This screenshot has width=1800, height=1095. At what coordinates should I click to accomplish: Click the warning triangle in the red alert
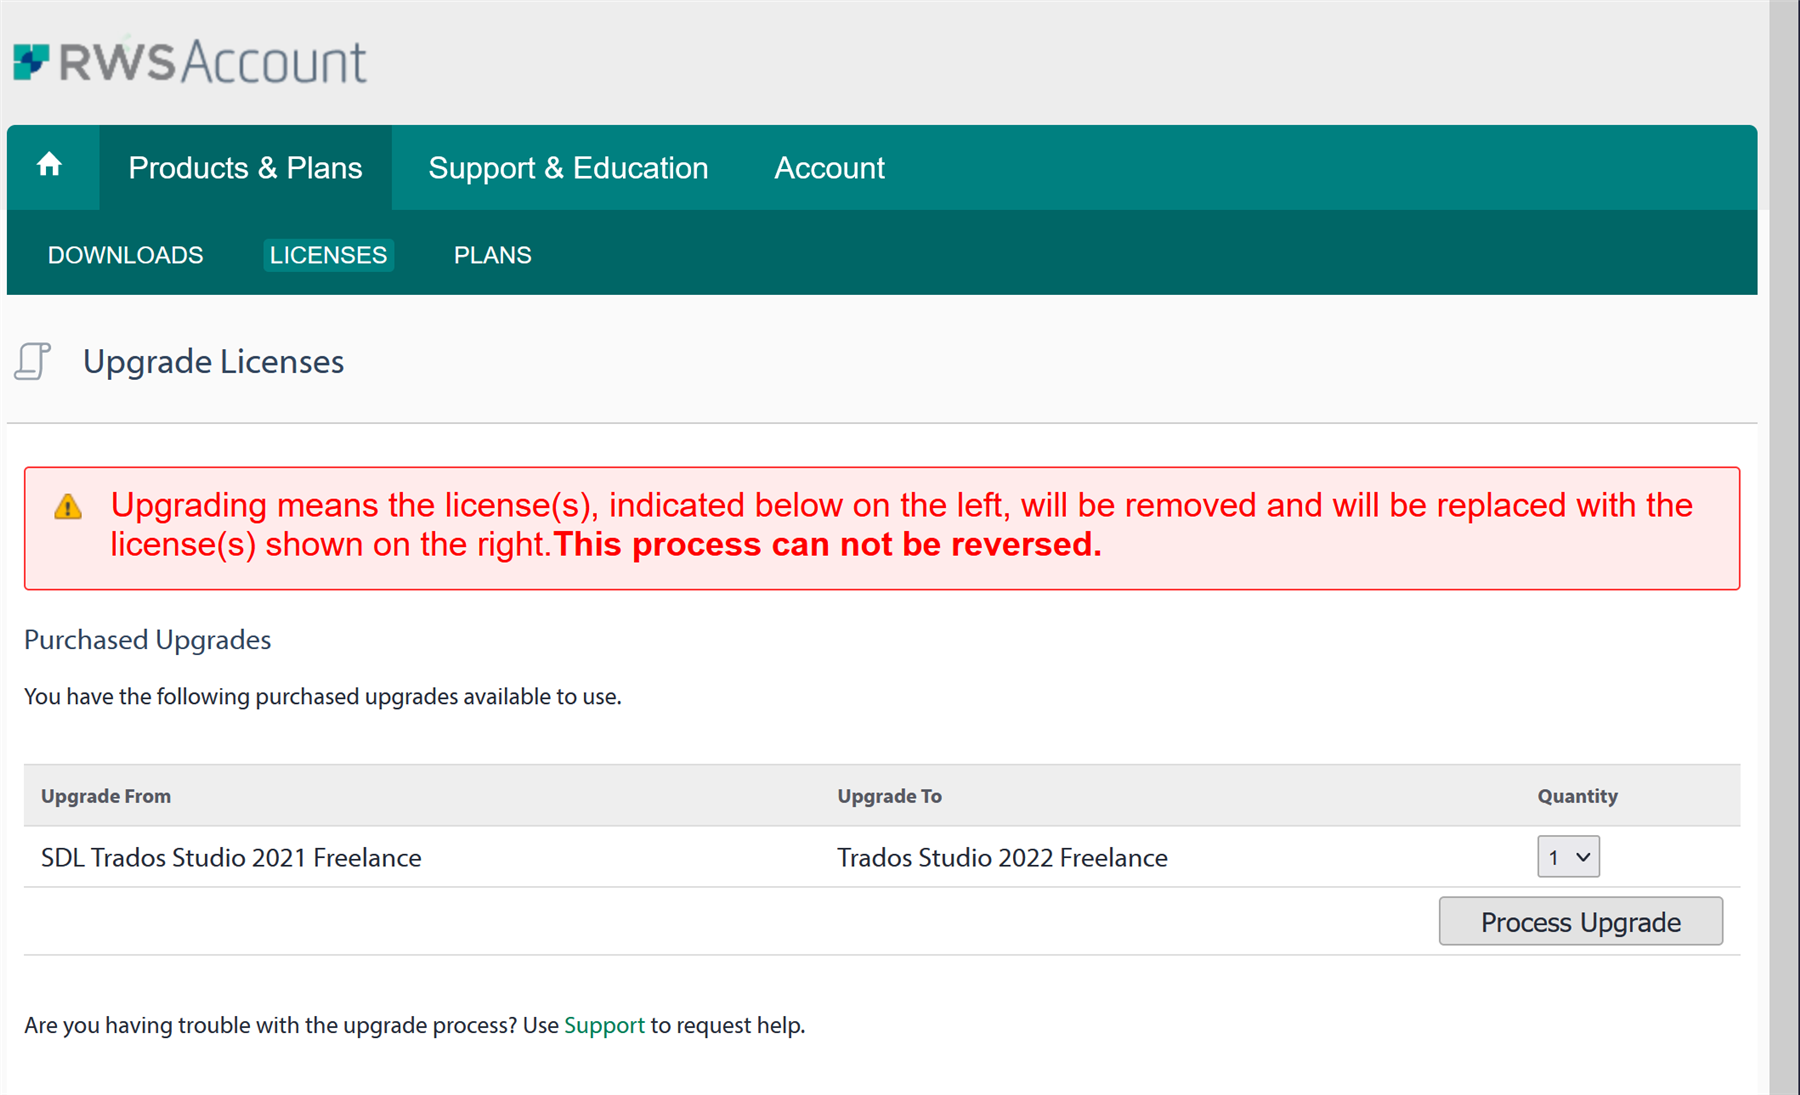(x=67, y=507)
